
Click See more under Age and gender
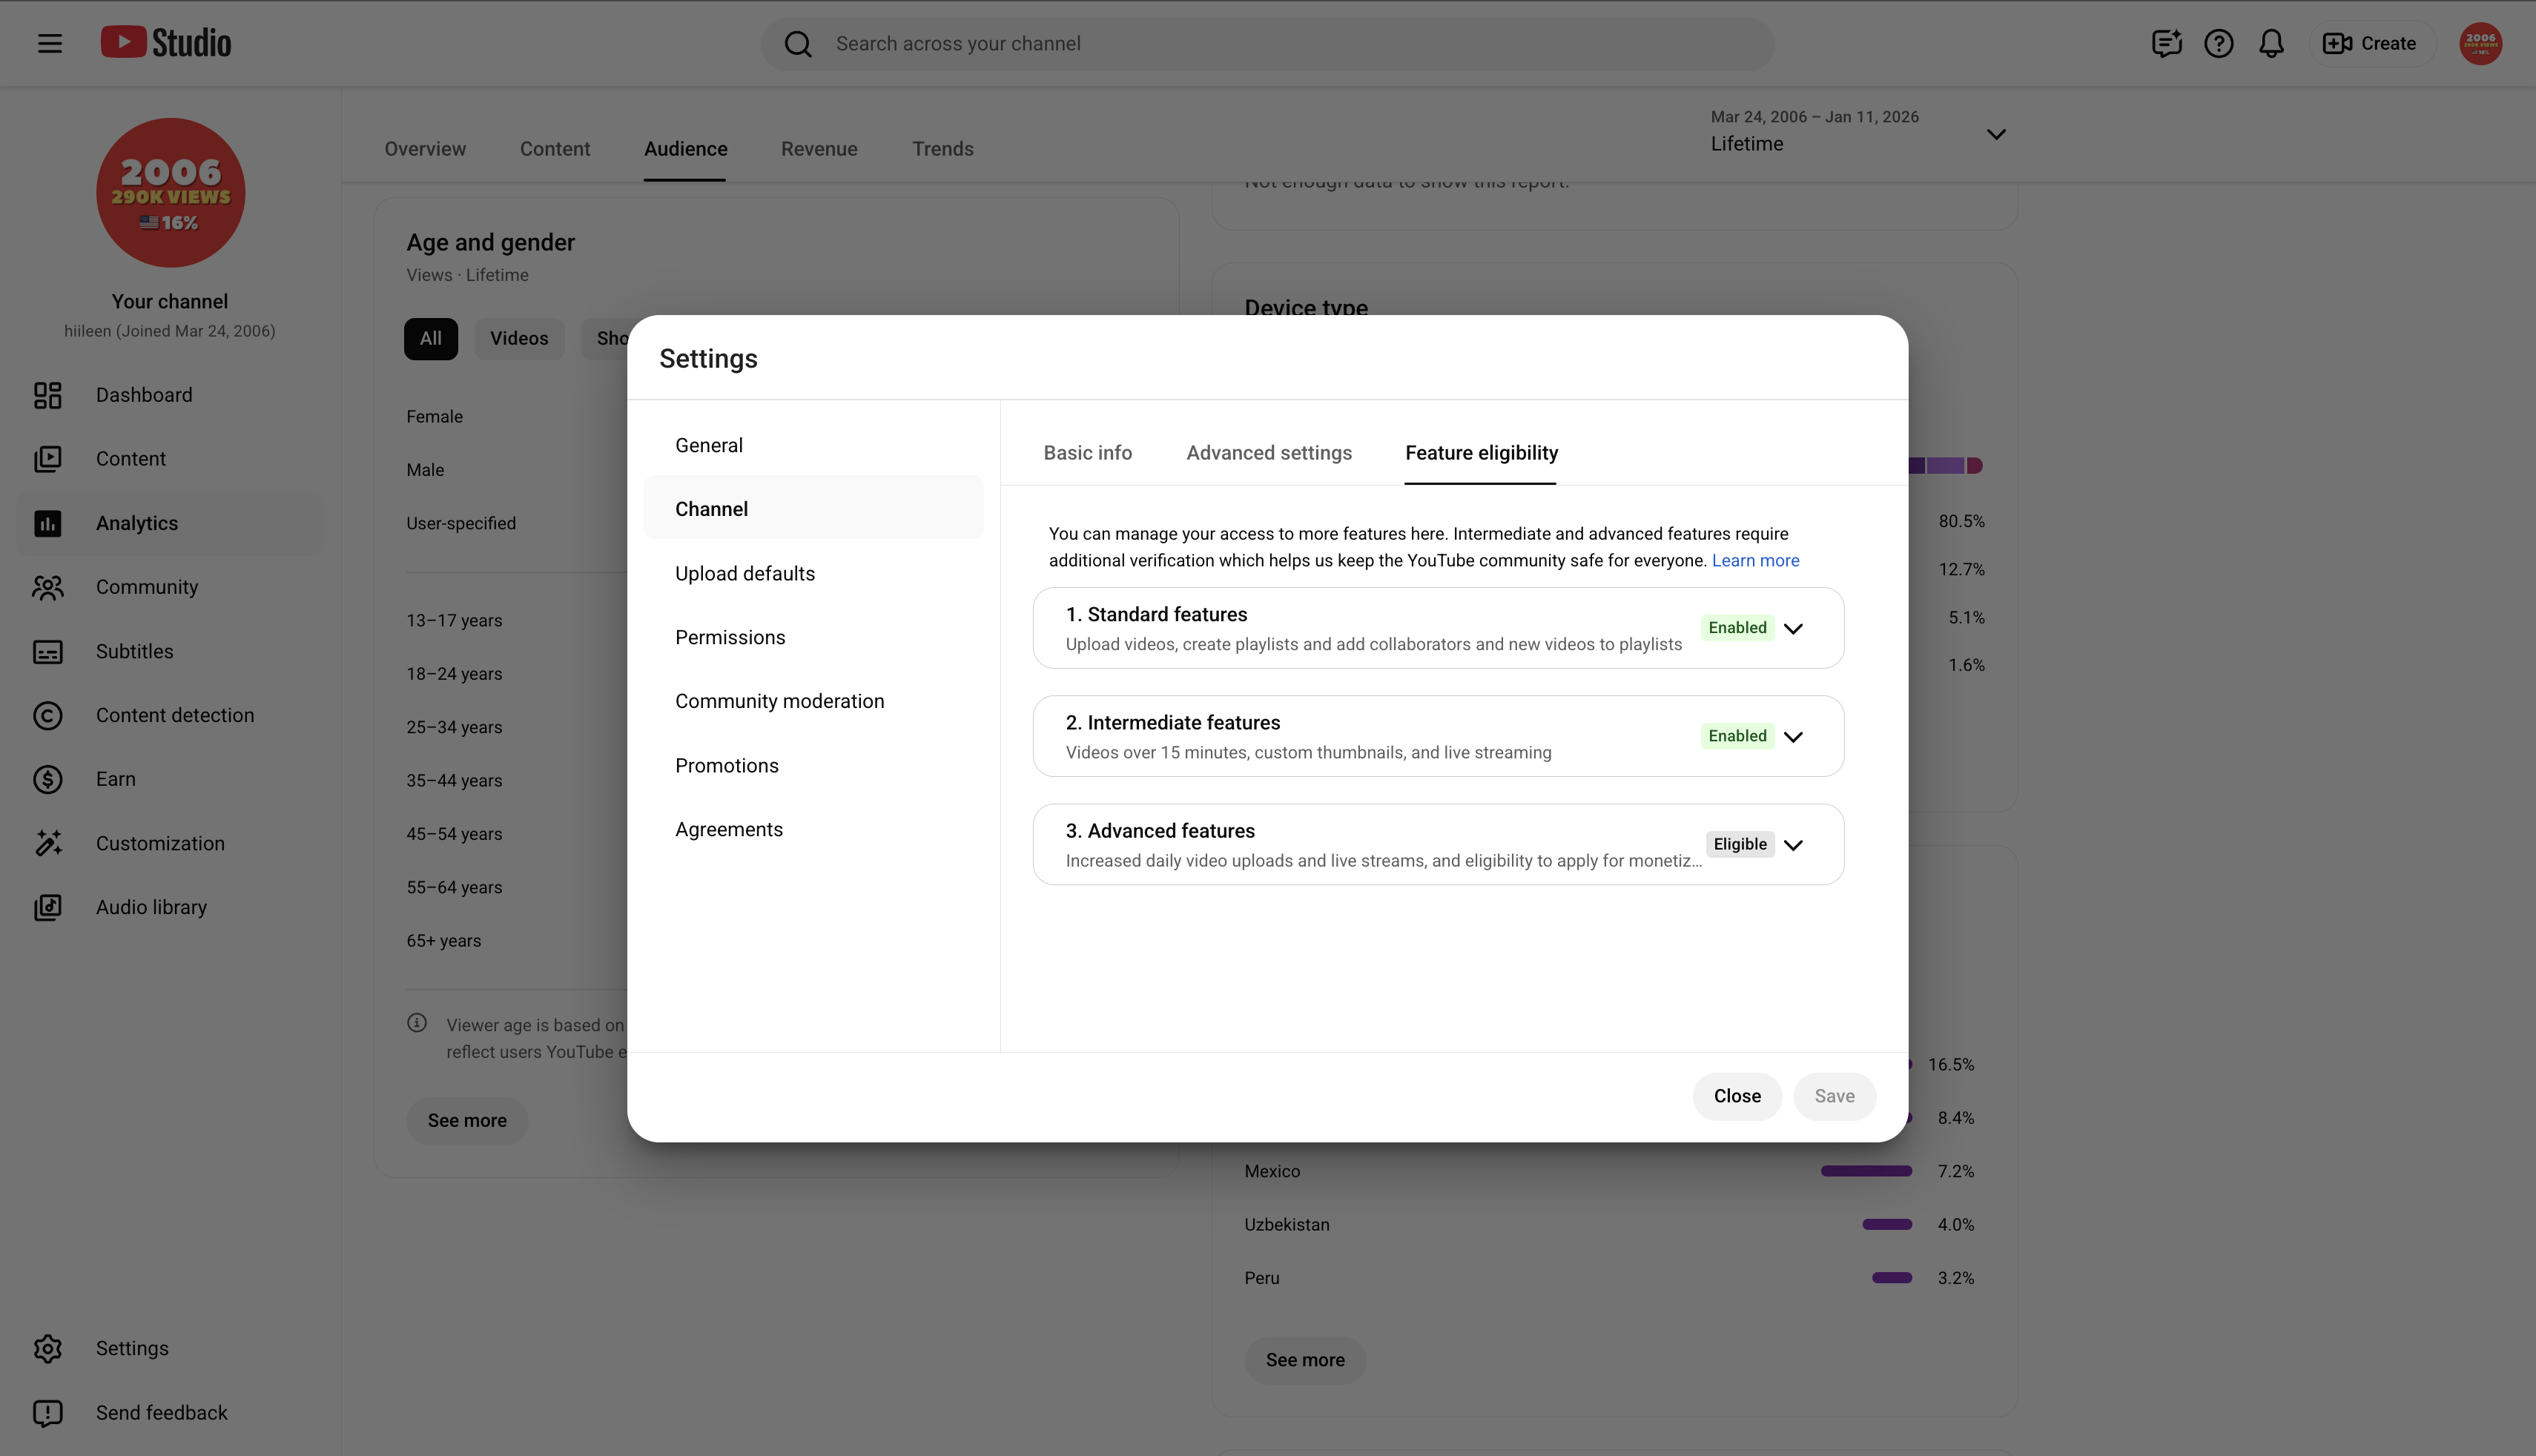pyautogui.click(x=467, y=1121)
